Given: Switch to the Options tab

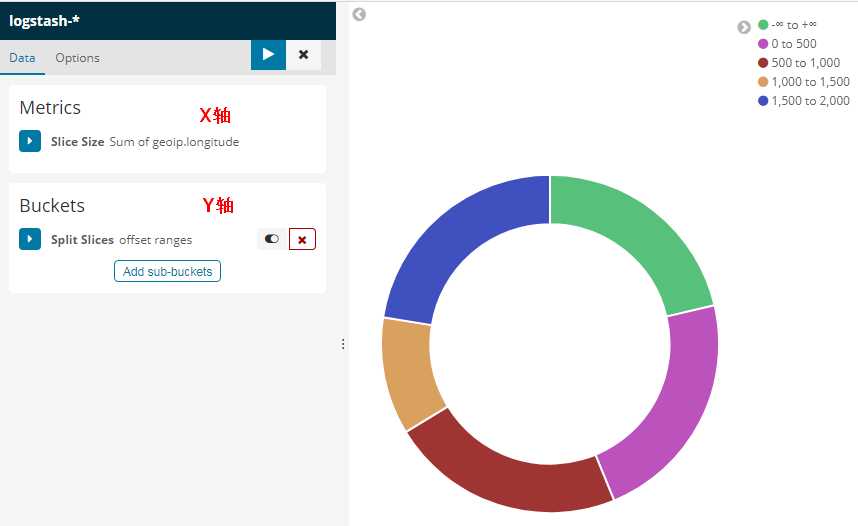Looking at the screenshot, I should tap(77, 58).
